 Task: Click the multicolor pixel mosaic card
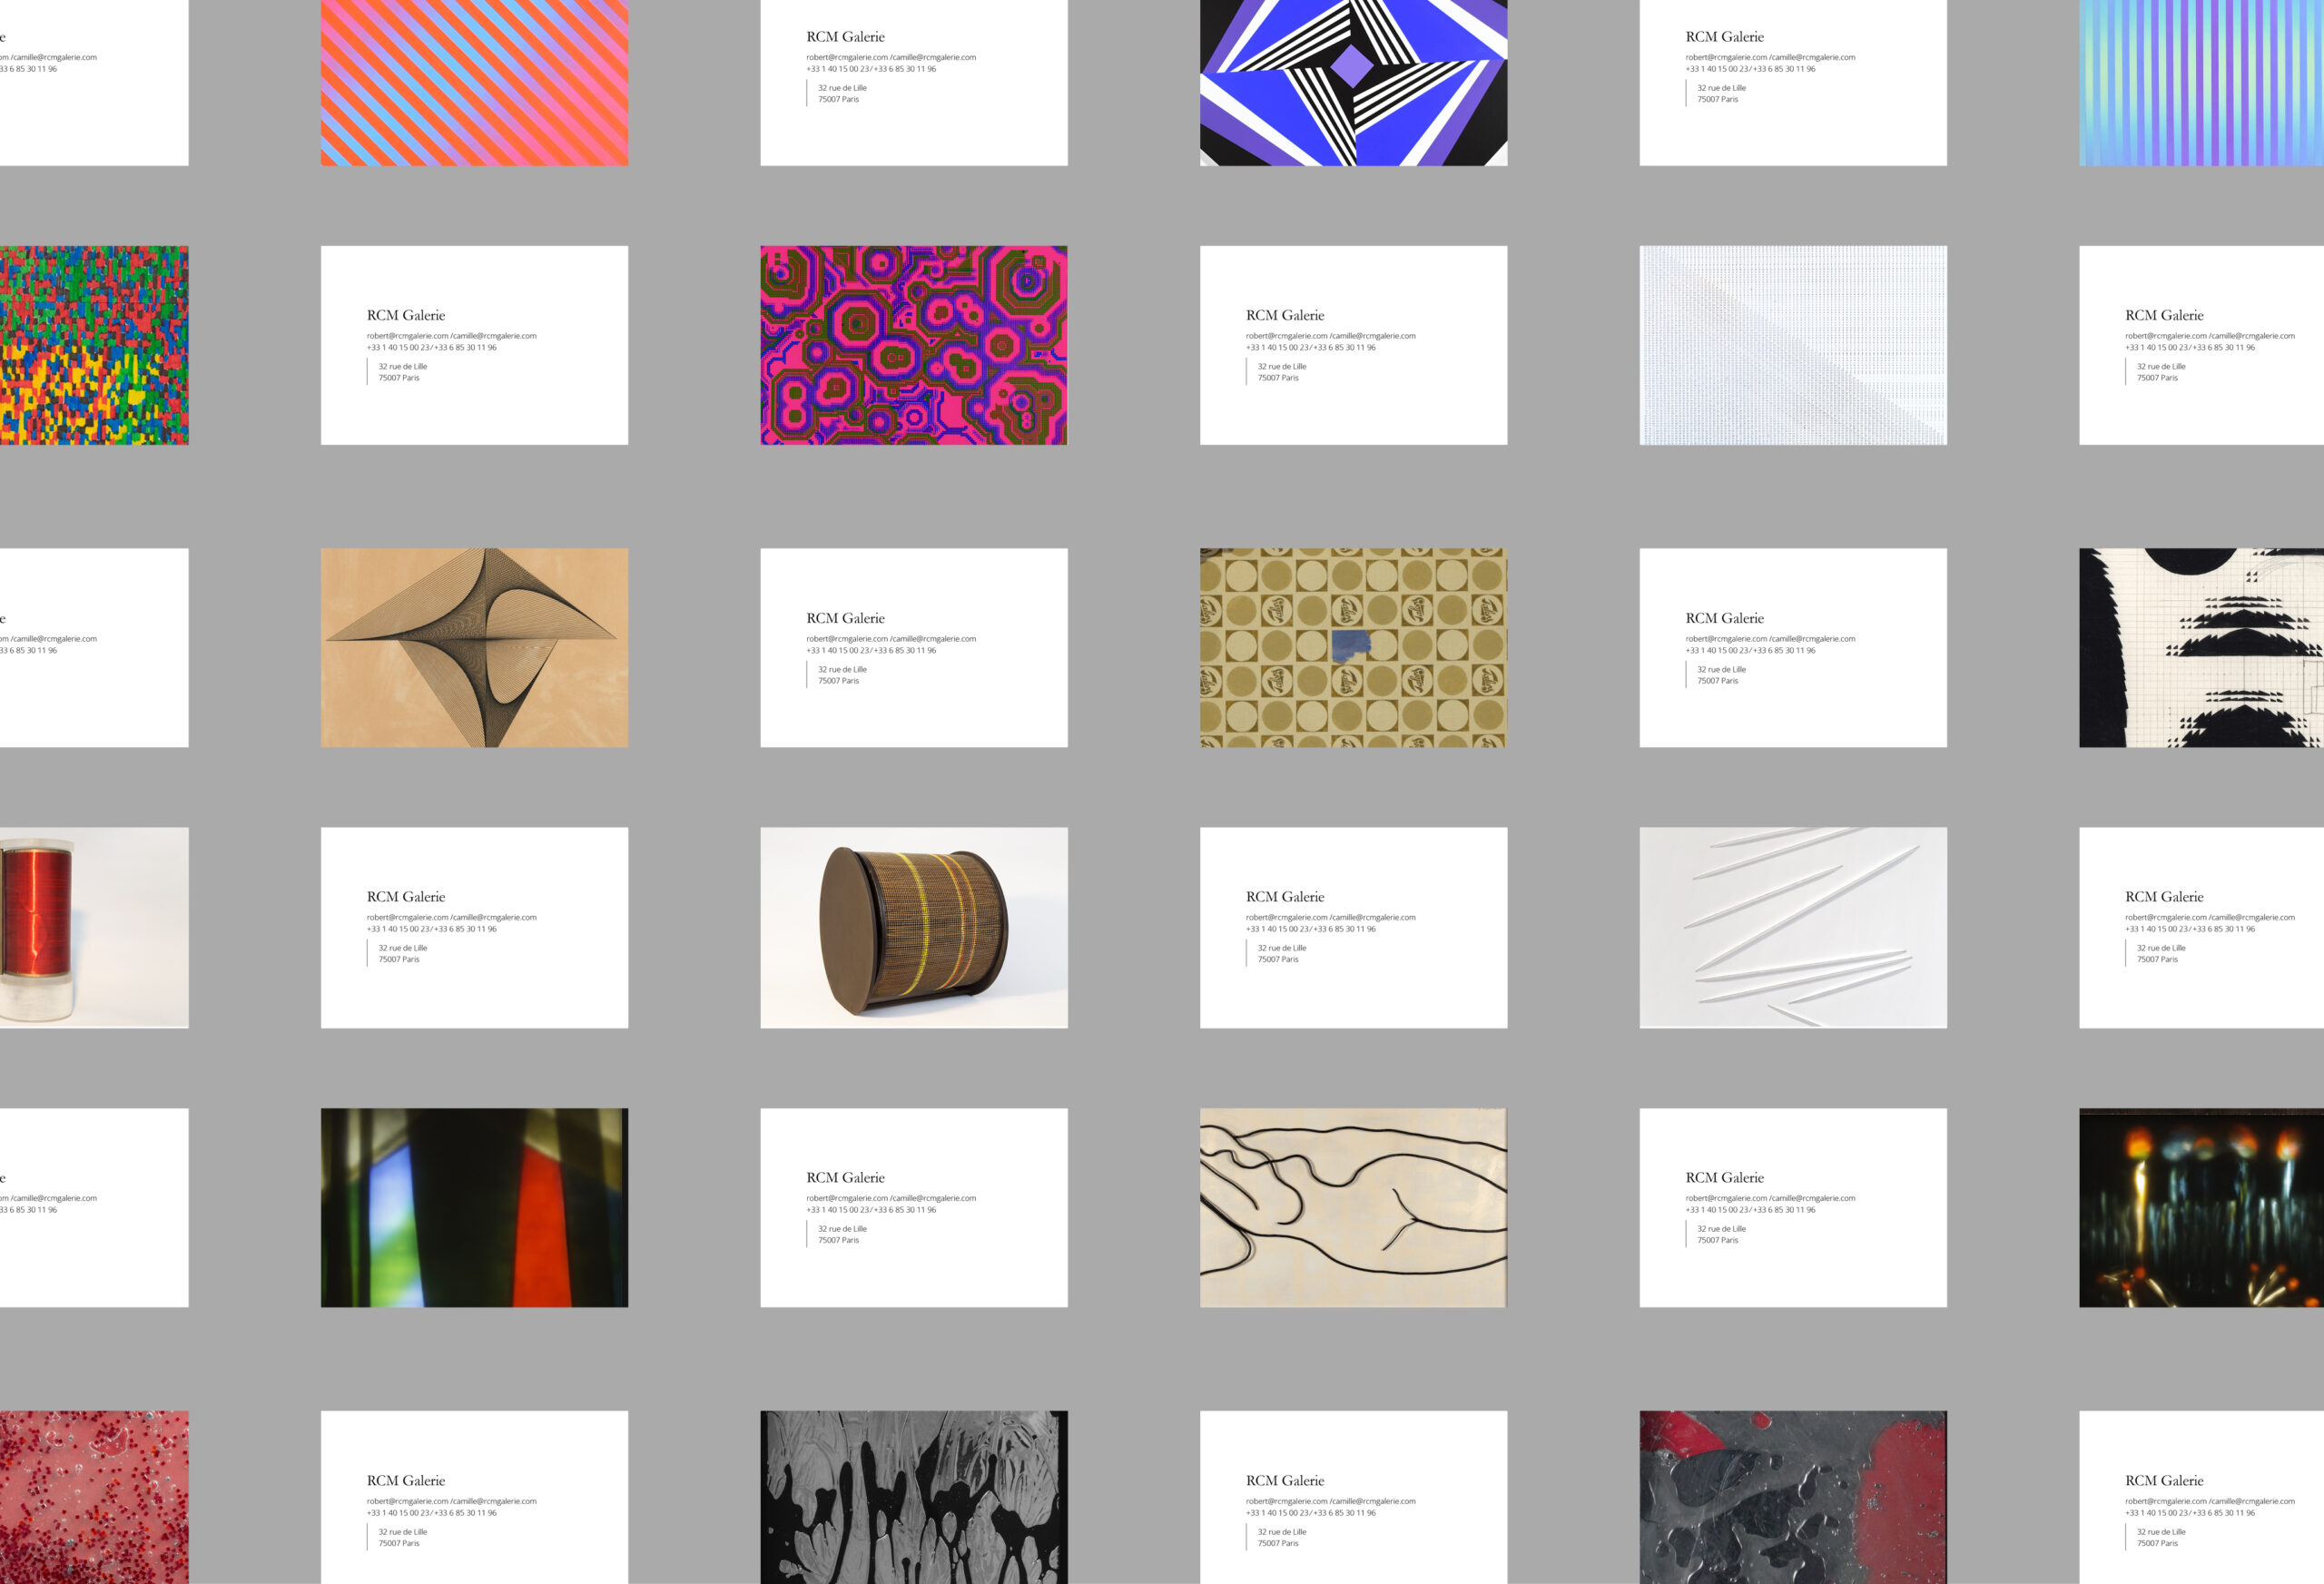tap(94, 345)
